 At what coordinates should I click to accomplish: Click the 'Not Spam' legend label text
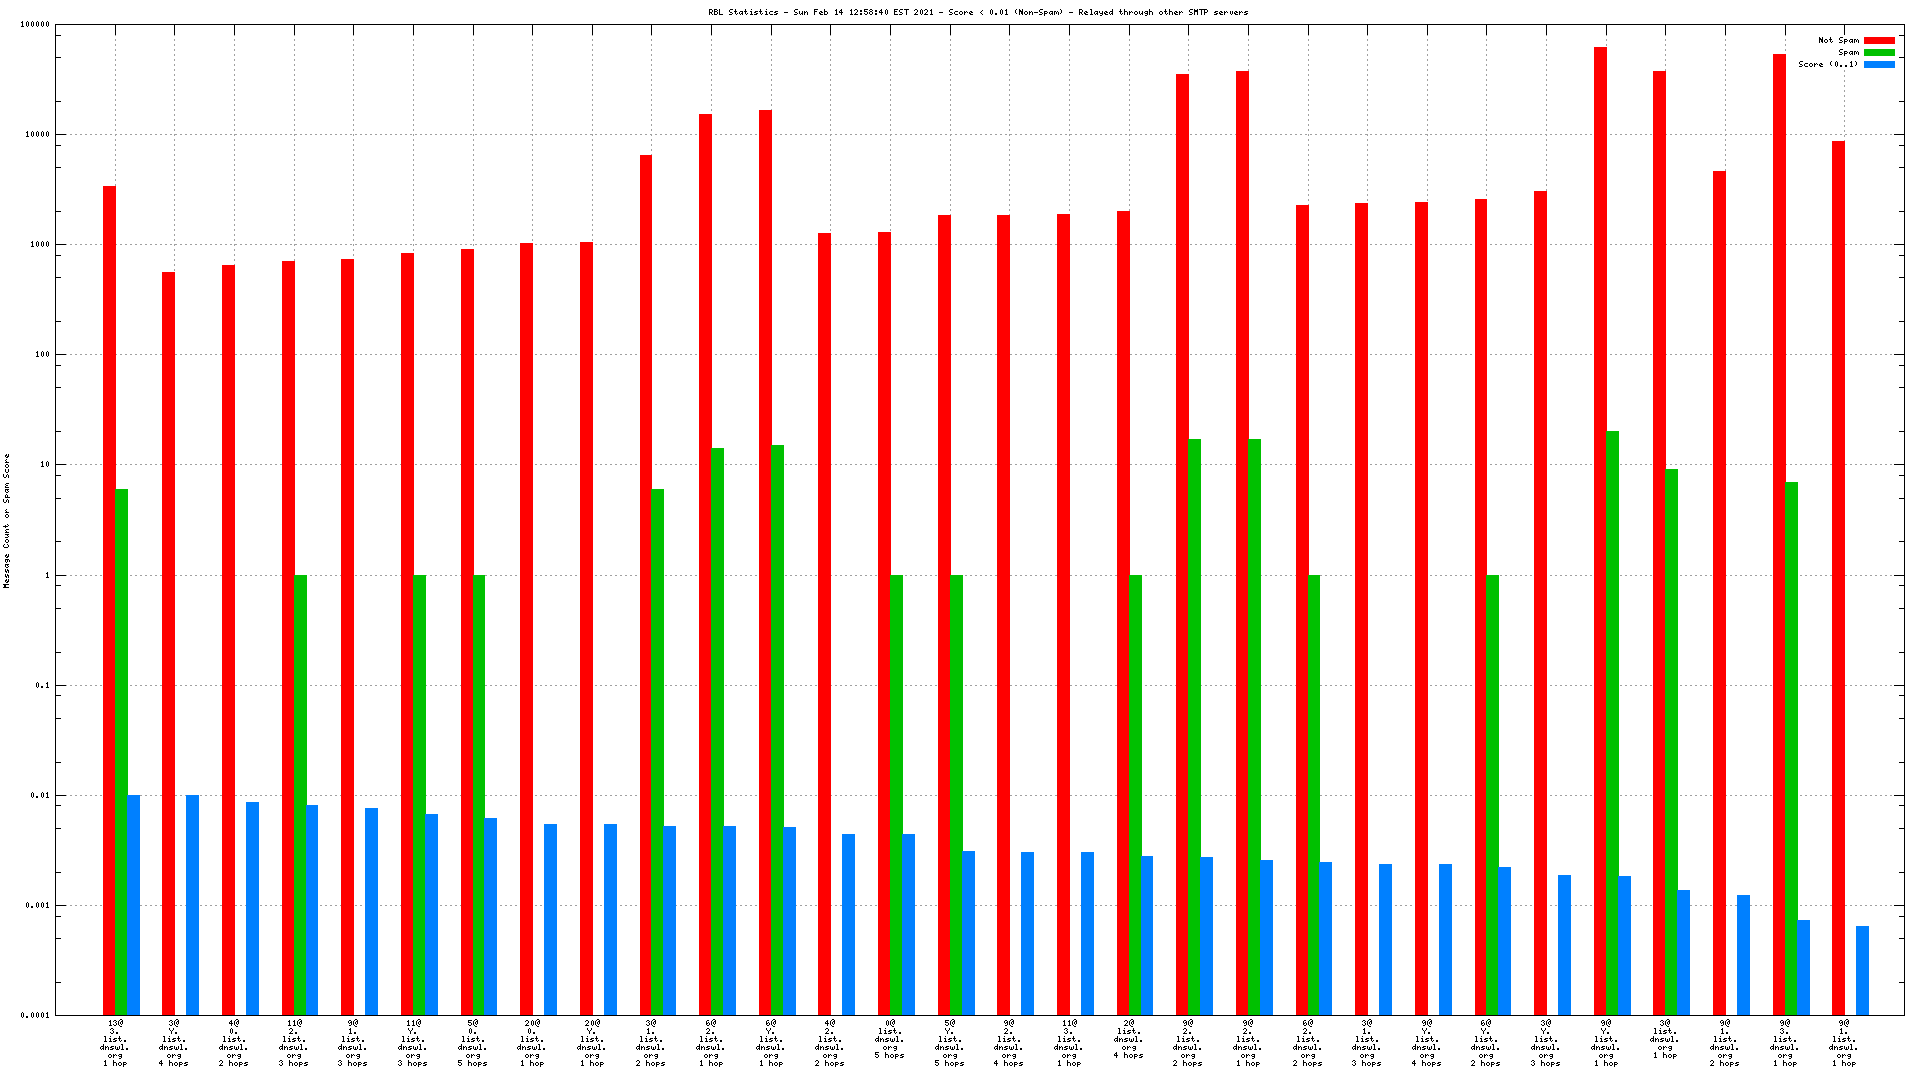pyautogui.click(x=1838, y=41)
